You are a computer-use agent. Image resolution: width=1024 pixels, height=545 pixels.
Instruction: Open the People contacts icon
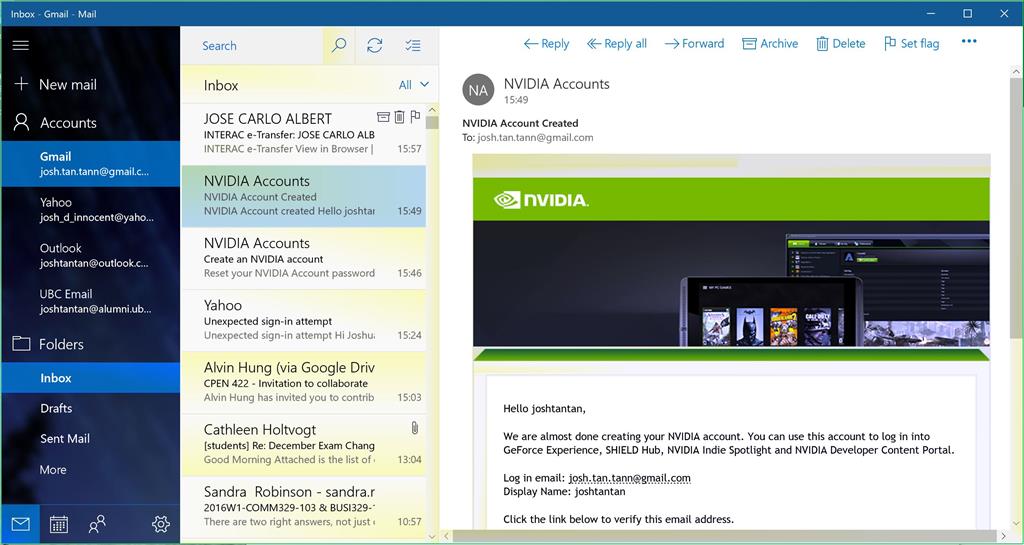coord(97,524)
